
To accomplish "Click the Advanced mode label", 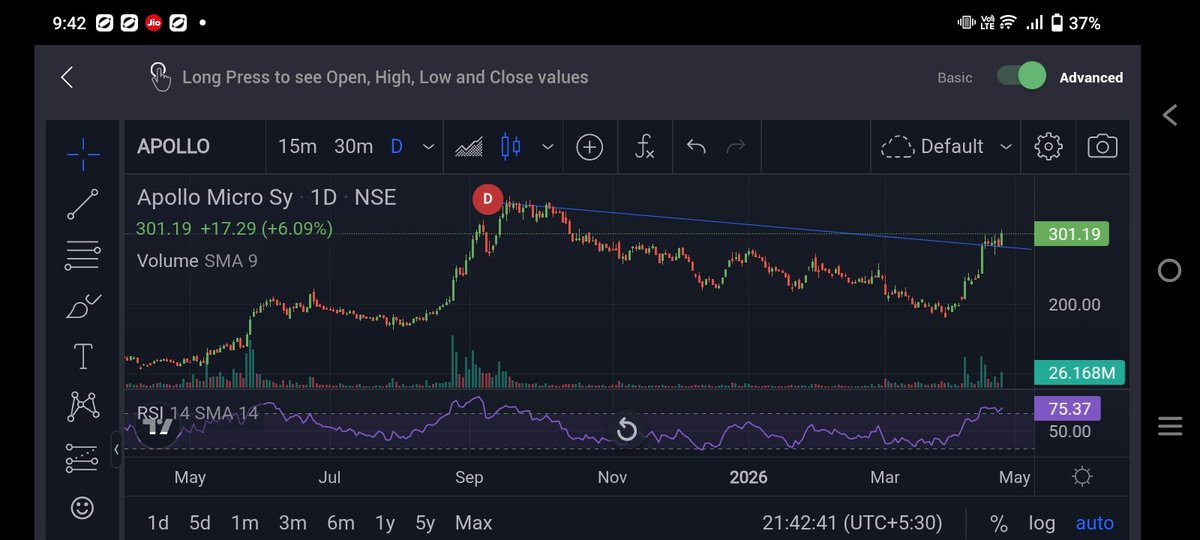I will point(1091,77).
